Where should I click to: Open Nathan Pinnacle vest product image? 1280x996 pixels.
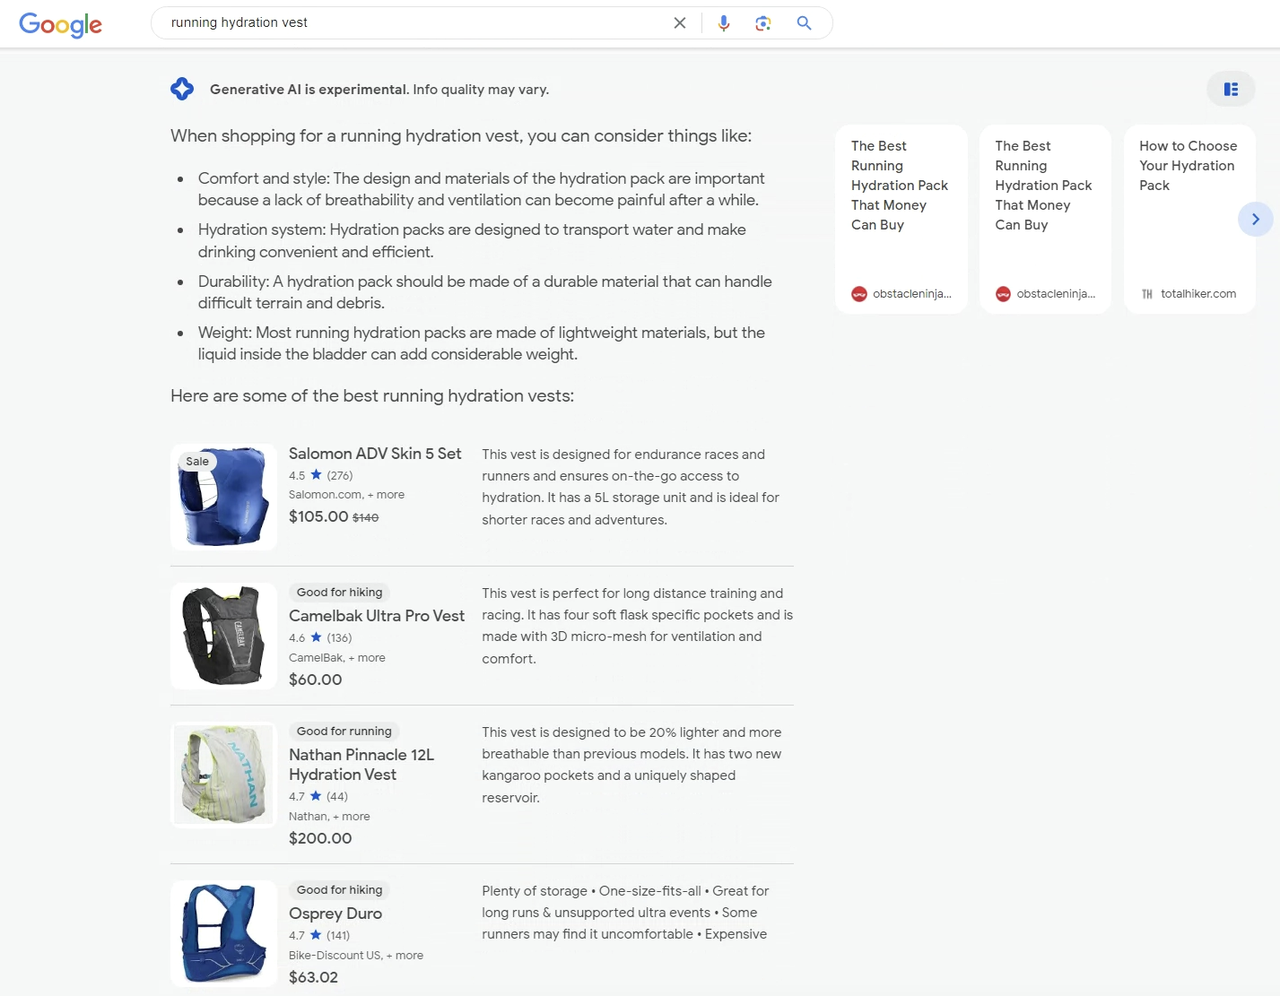(x=223, y=775)
